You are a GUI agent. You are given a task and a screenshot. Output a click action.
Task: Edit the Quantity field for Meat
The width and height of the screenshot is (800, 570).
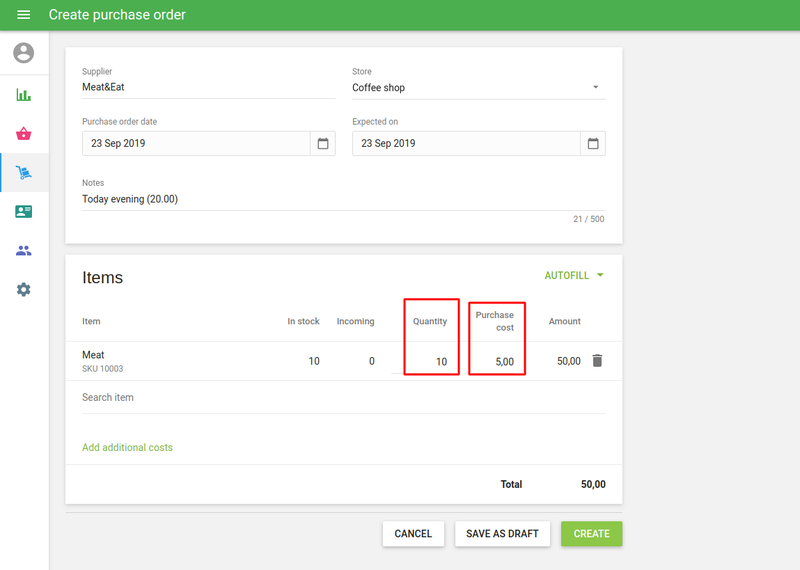432,362
